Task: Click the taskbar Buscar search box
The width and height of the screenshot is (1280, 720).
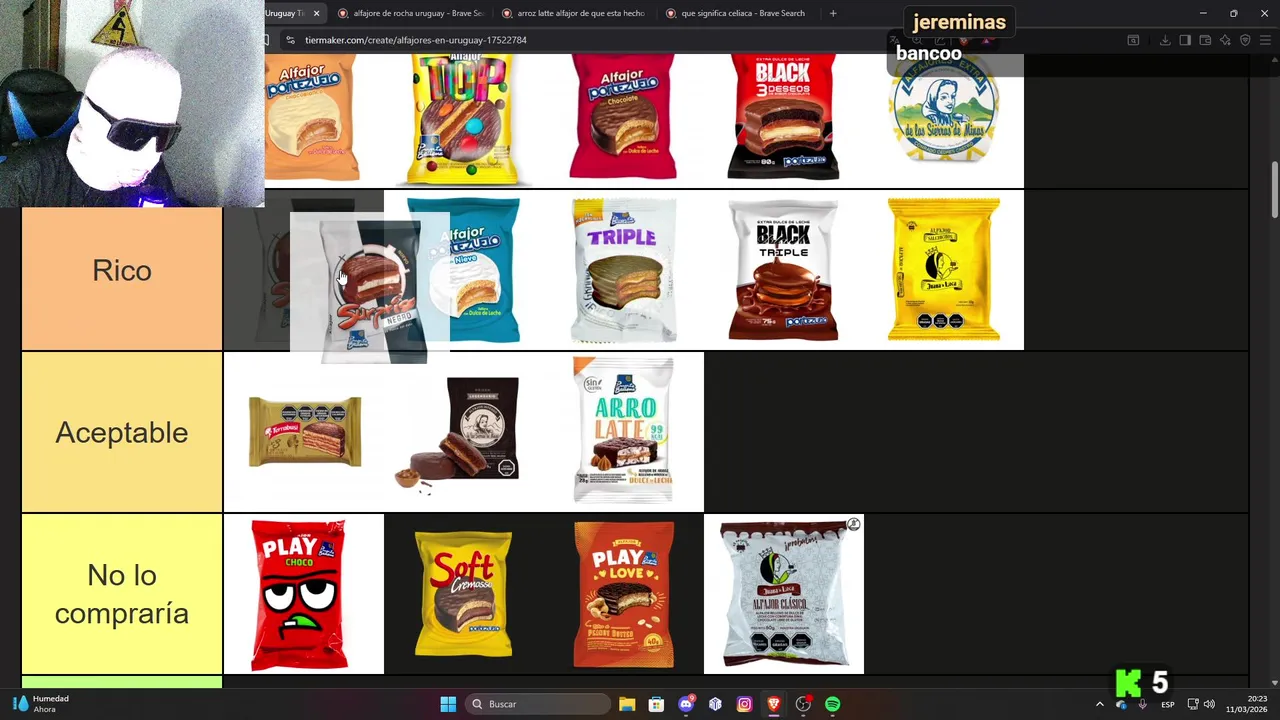Action: (x=538, y=704)
